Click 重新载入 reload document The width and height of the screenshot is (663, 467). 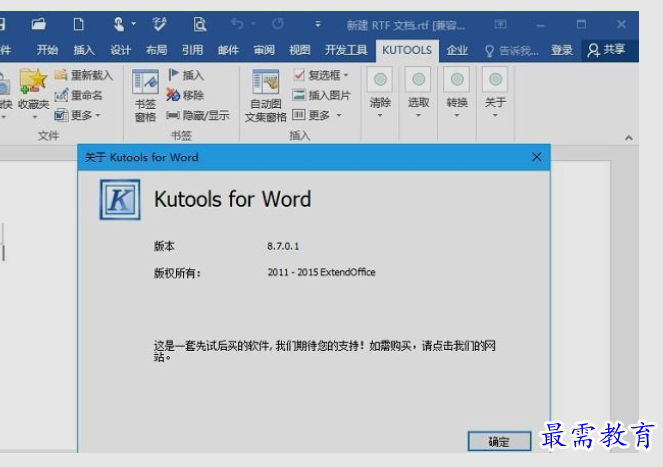pos(84,75)
